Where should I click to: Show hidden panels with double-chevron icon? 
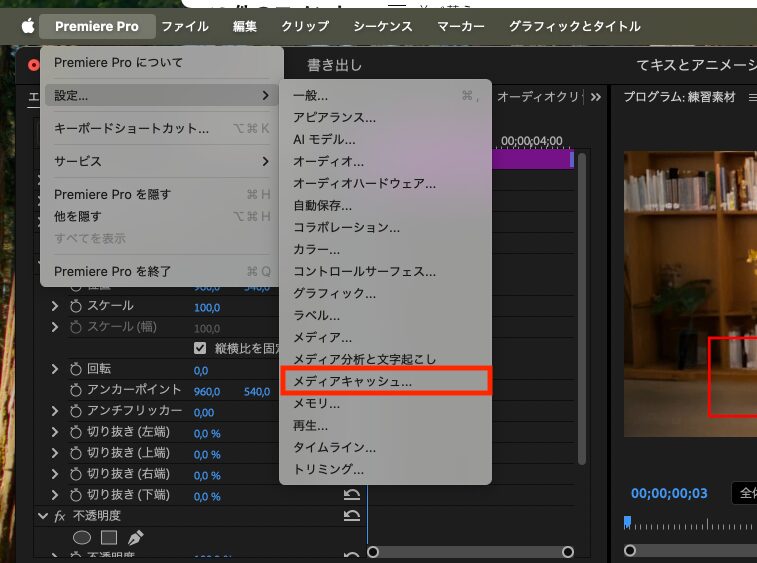[596, 97]
